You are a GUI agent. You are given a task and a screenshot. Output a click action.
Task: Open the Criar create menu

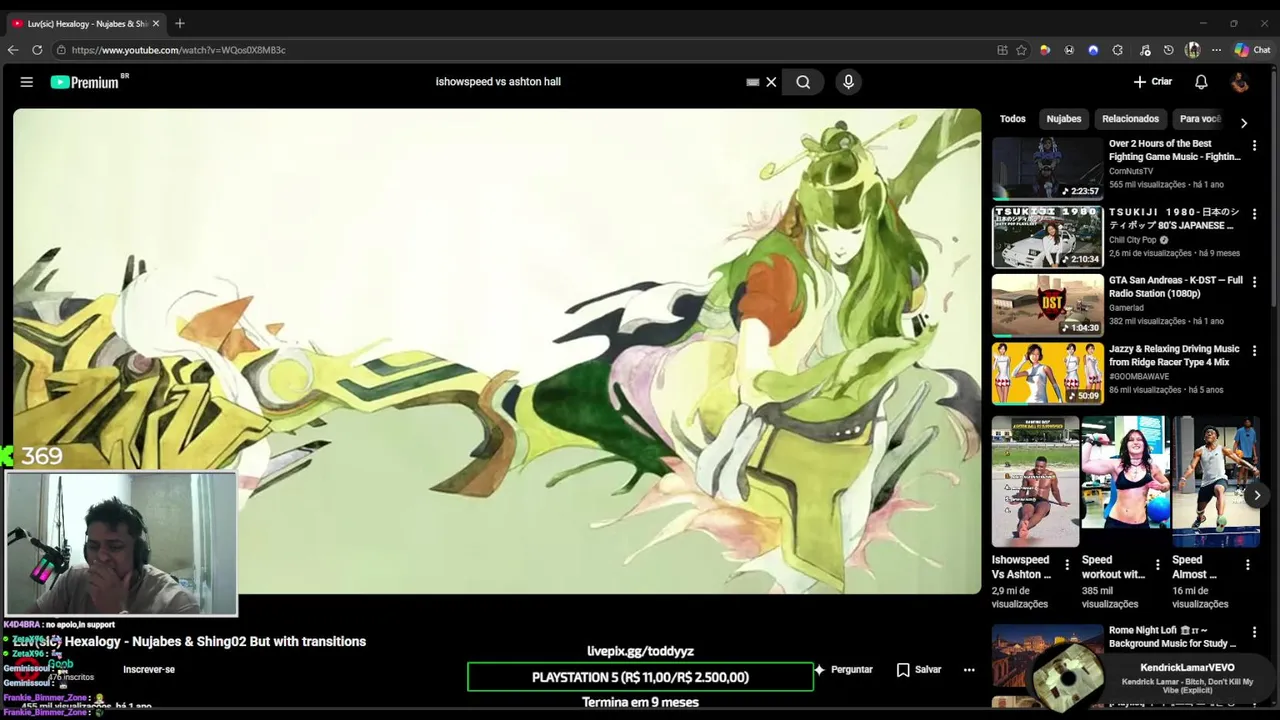(x=1152, y=82)
